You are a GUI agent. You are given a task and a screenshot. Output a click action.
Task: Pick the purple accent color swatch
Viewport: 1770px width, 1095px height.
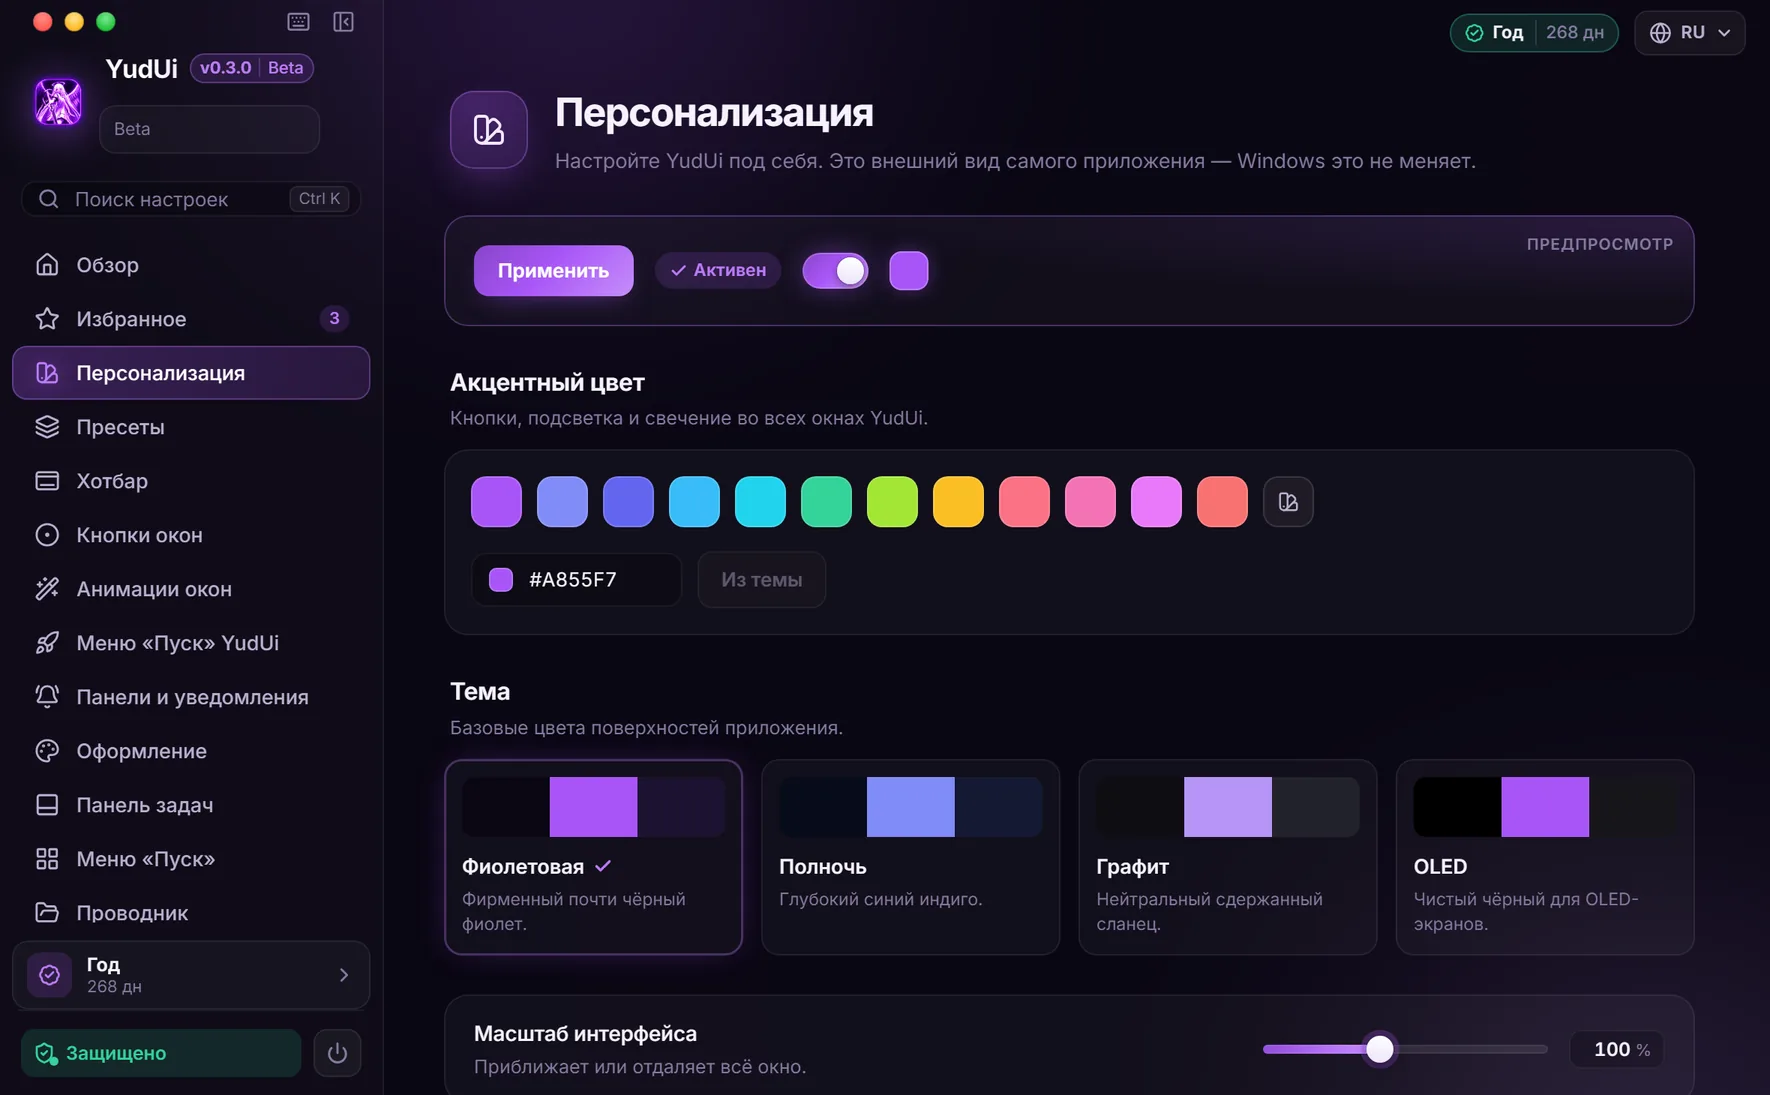click(x=496, y=502)
